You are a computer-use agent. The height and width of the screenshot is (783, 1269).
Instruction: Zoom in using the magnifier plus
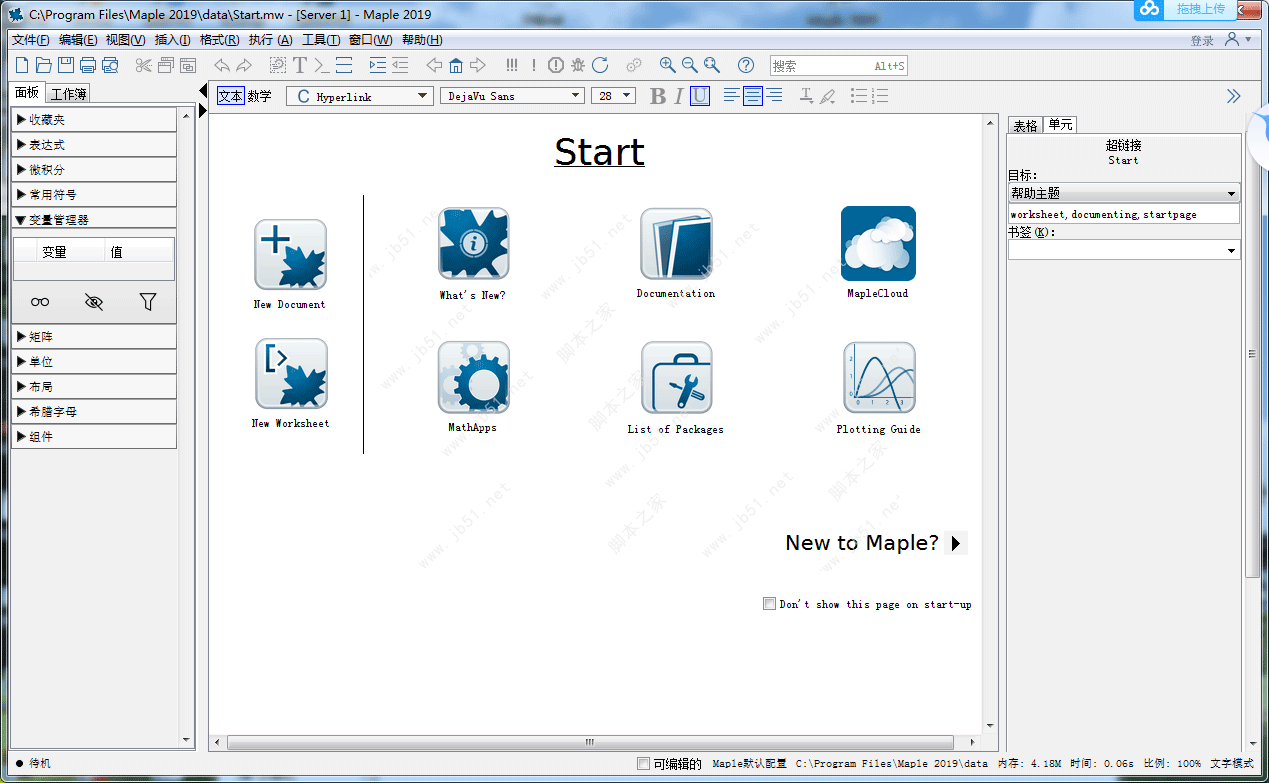point(667,66)
